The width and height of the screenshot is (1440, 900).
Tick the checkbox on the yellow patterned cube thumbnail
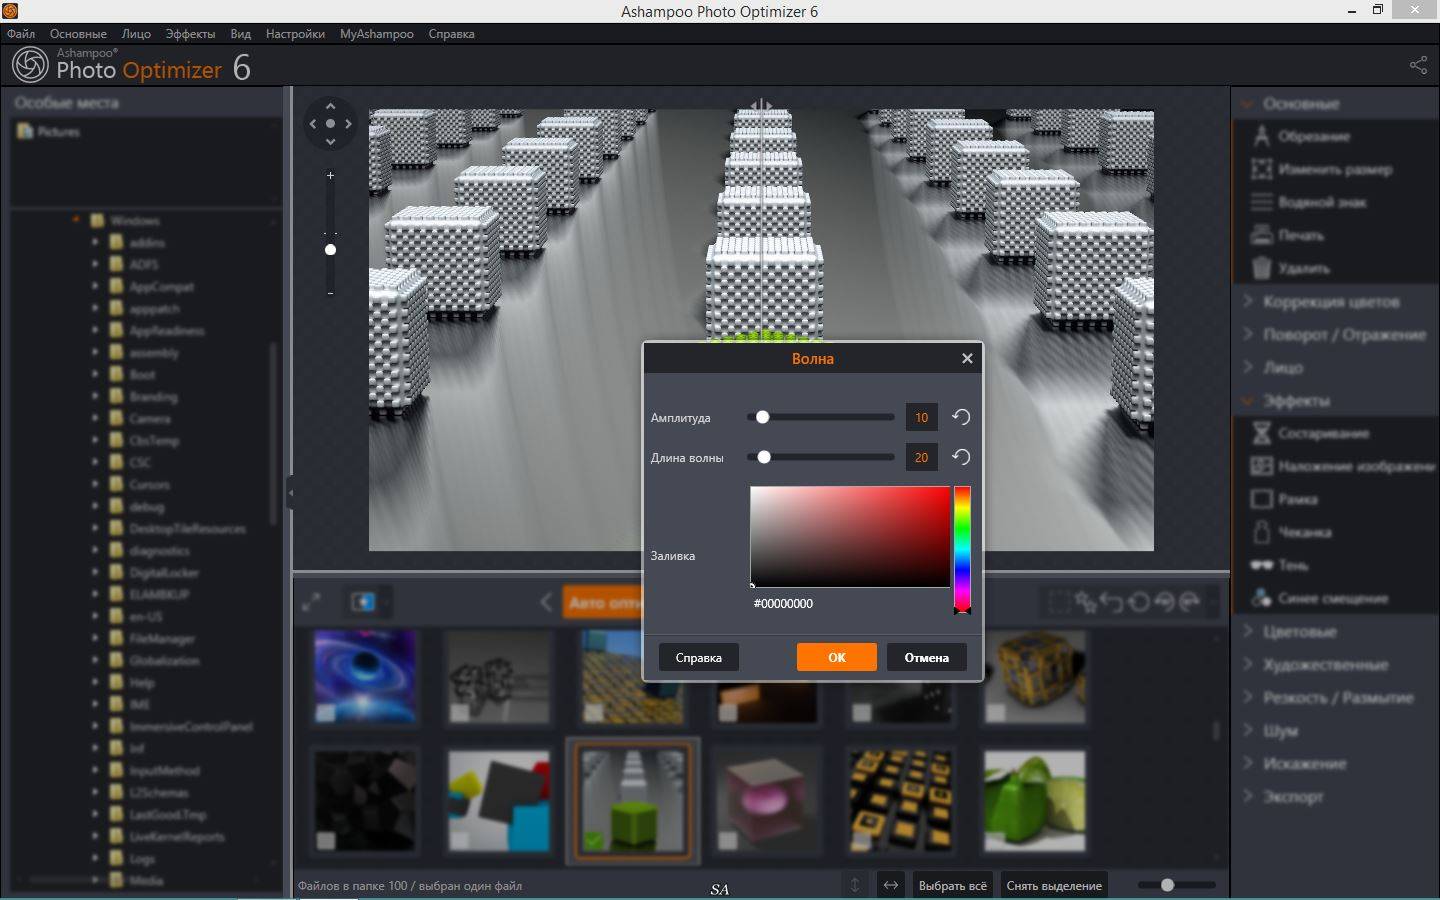click(x=995, y=713)
